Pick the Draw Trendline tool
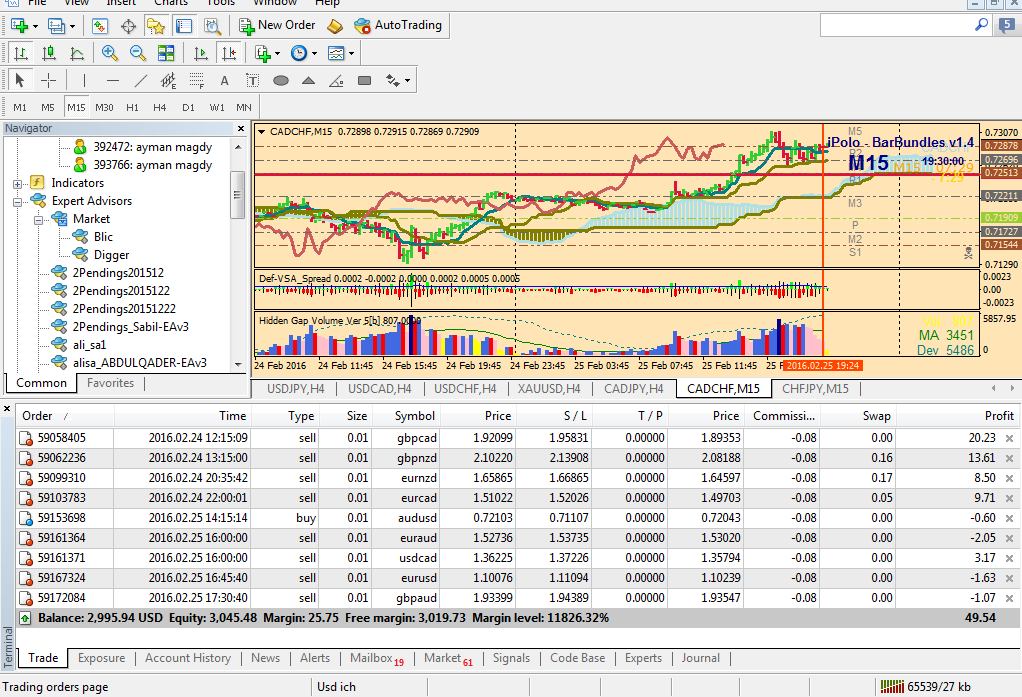This screenshot has height=697, width=1022. [x=141, y=81]
